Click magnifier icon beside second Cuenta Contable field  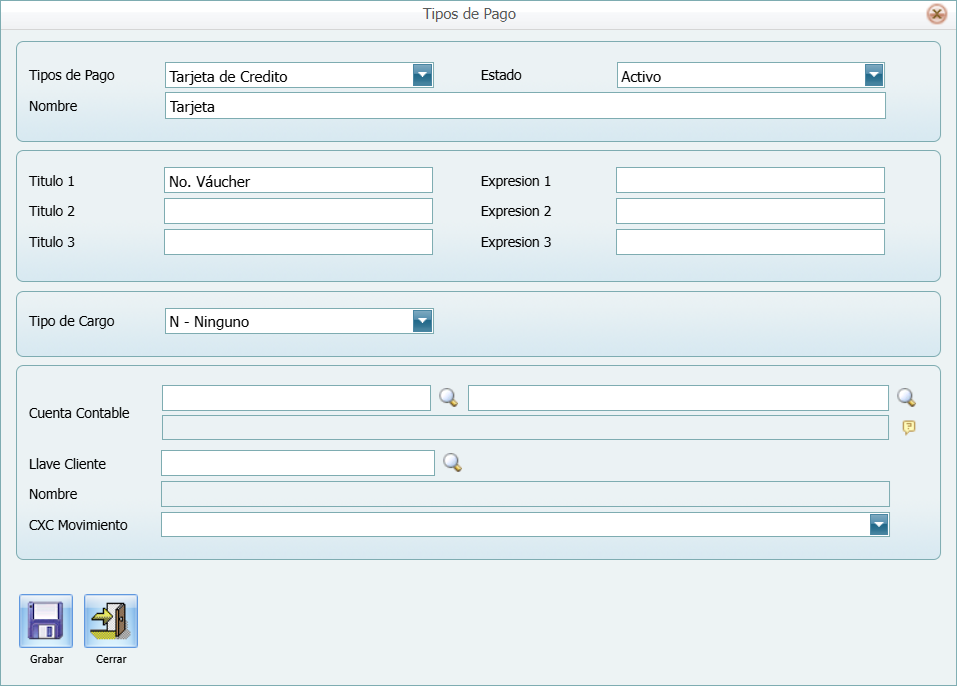click(x=906, y=398)
